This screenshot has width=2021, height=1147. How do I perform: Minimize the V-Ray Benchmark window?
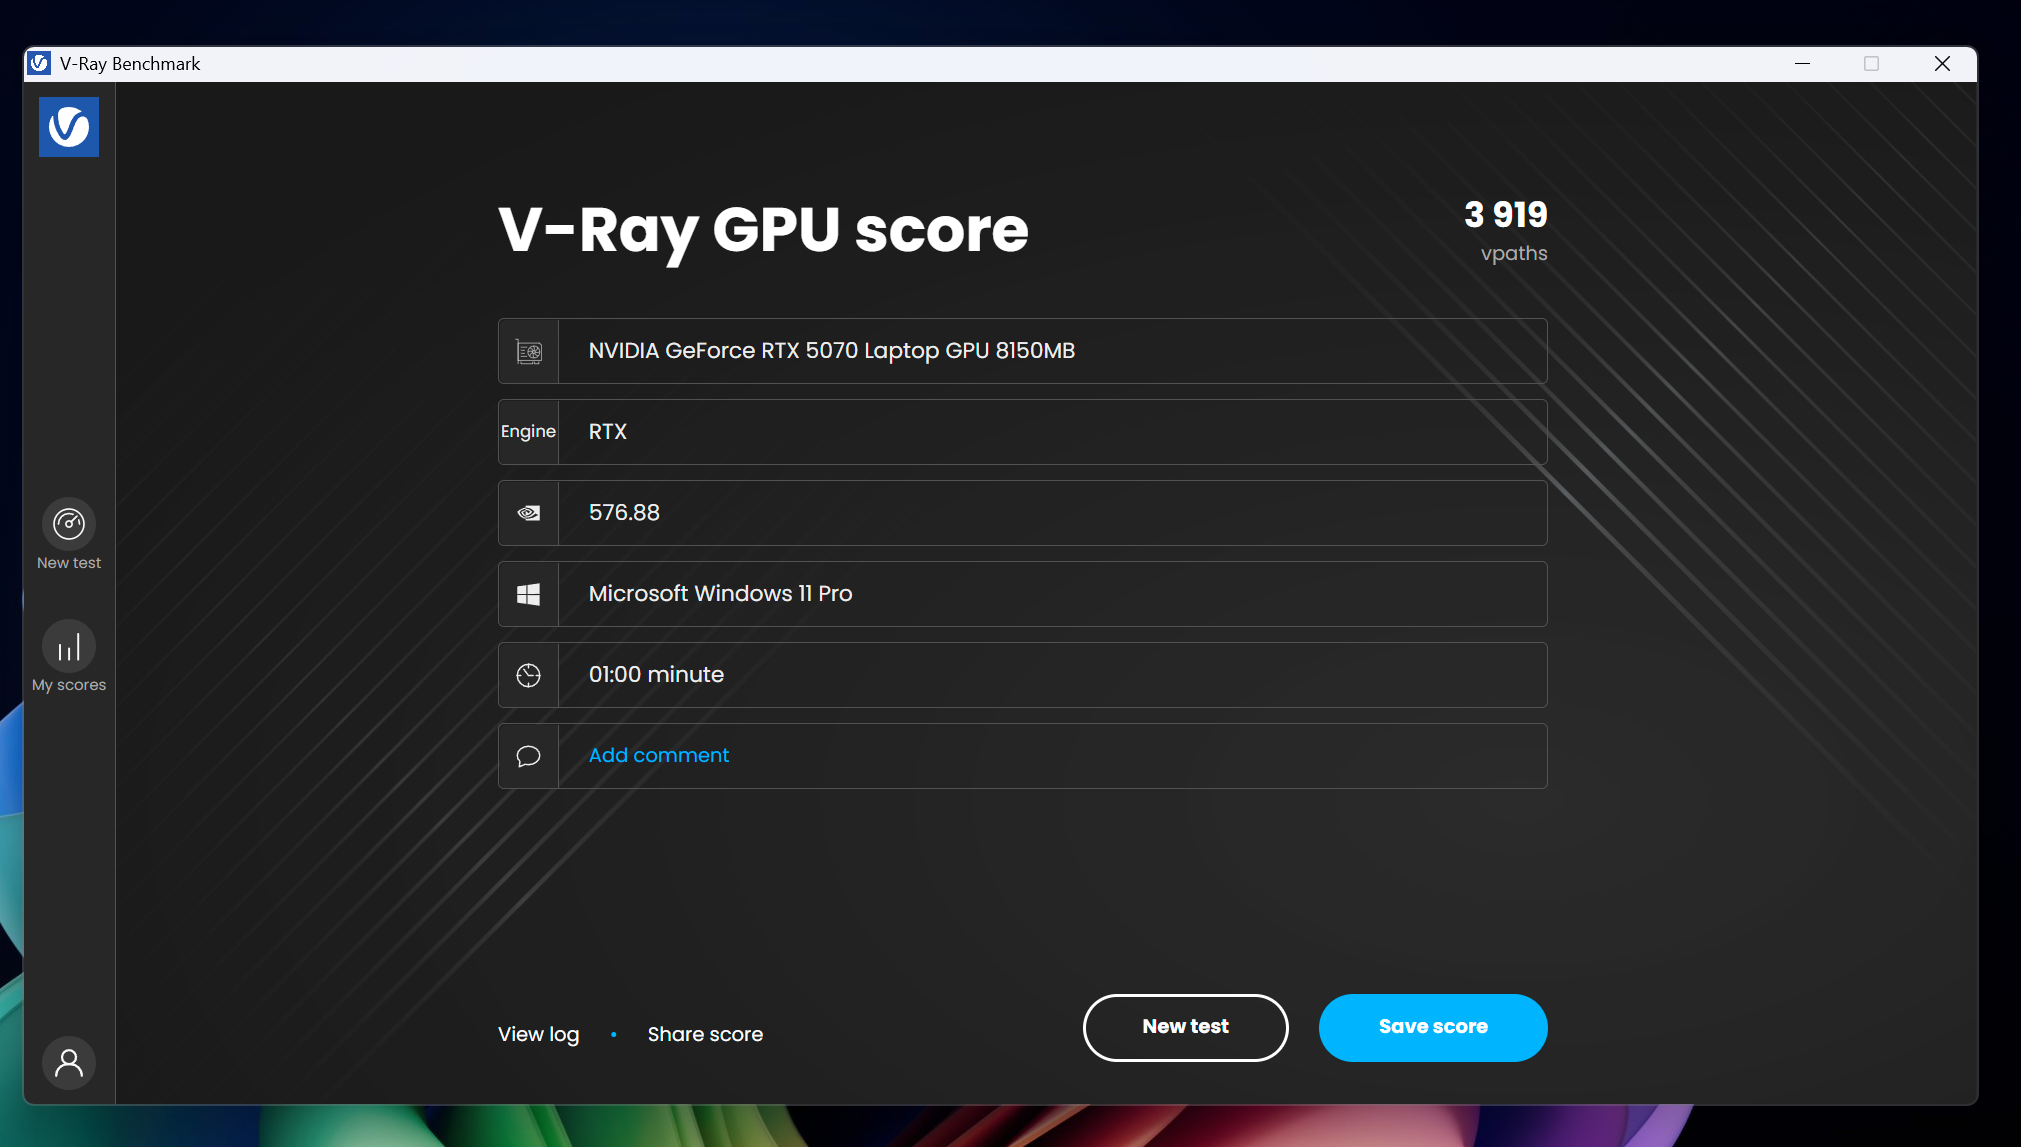[x=1802, y=63]
